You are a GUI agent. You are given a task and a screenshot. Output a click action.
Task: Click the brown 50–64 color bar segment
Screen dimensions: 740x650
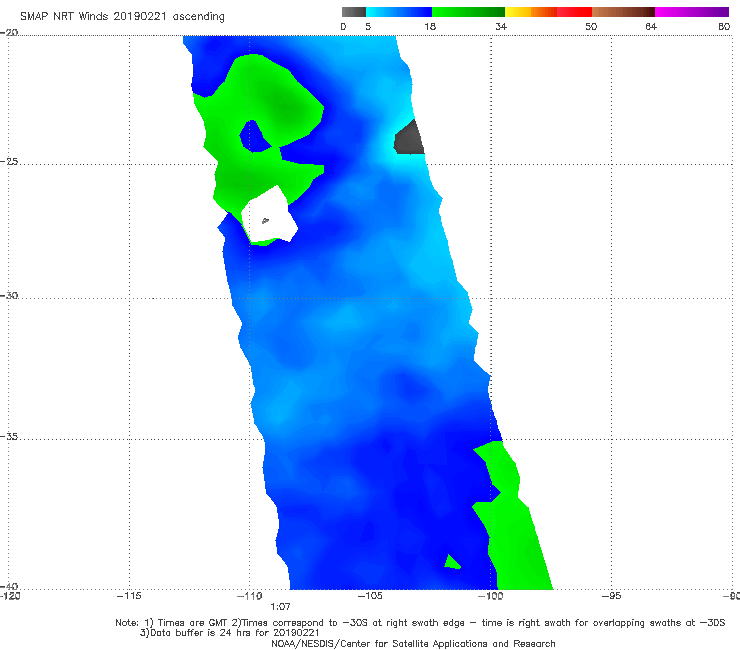[x=623, y=12]
